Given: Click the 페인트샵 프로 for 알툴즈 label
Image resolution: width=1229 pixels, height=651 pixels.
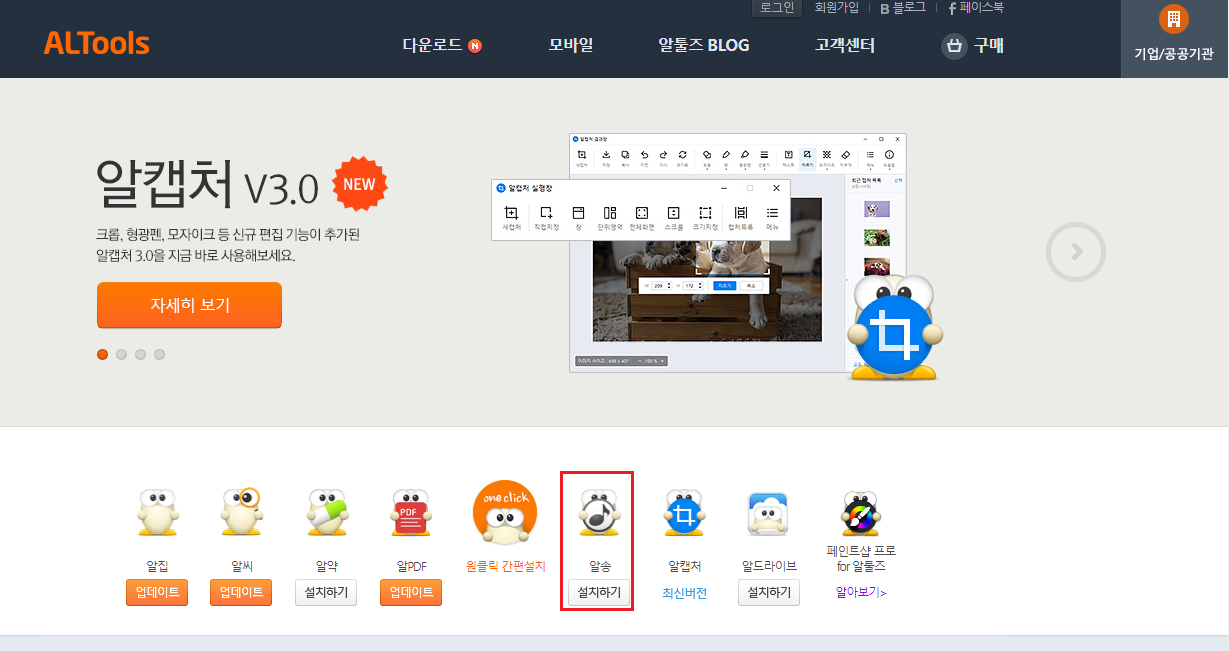Looking at the screenshot, I should [x=861, y=558].
